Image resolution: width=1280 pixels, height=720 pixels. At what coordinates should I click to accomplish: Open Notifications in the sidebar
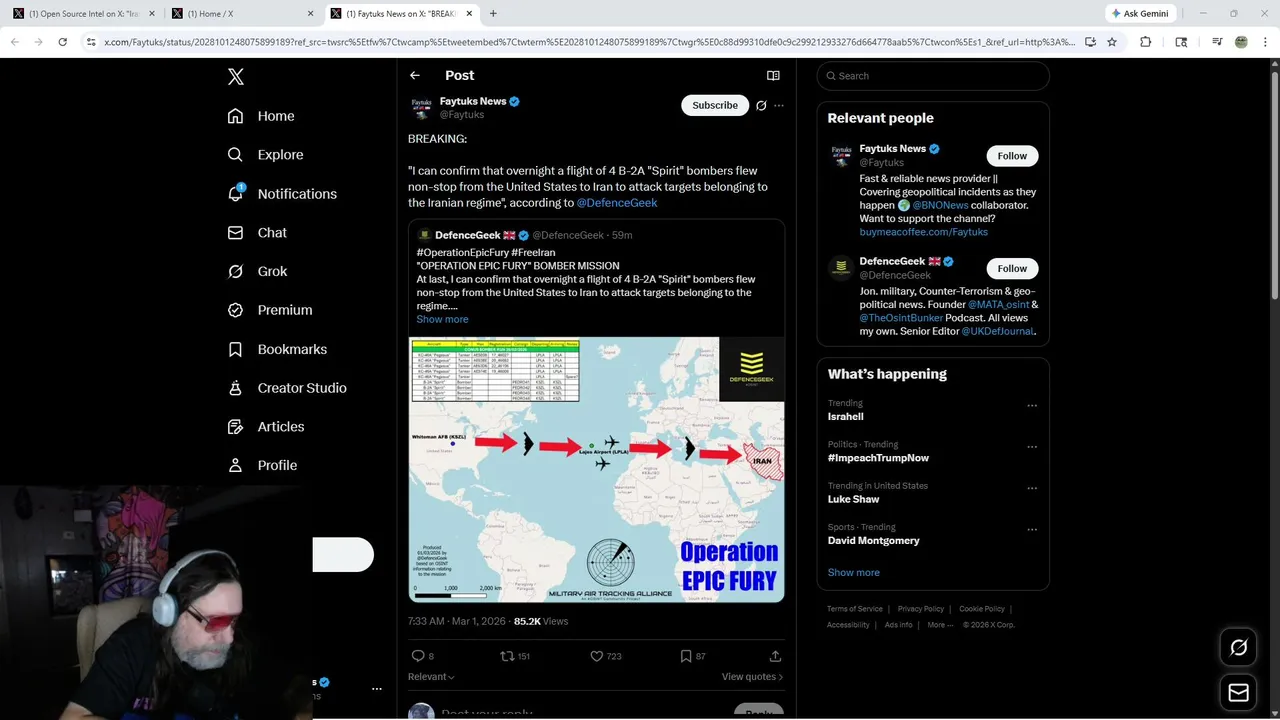(x=282, y=194)
